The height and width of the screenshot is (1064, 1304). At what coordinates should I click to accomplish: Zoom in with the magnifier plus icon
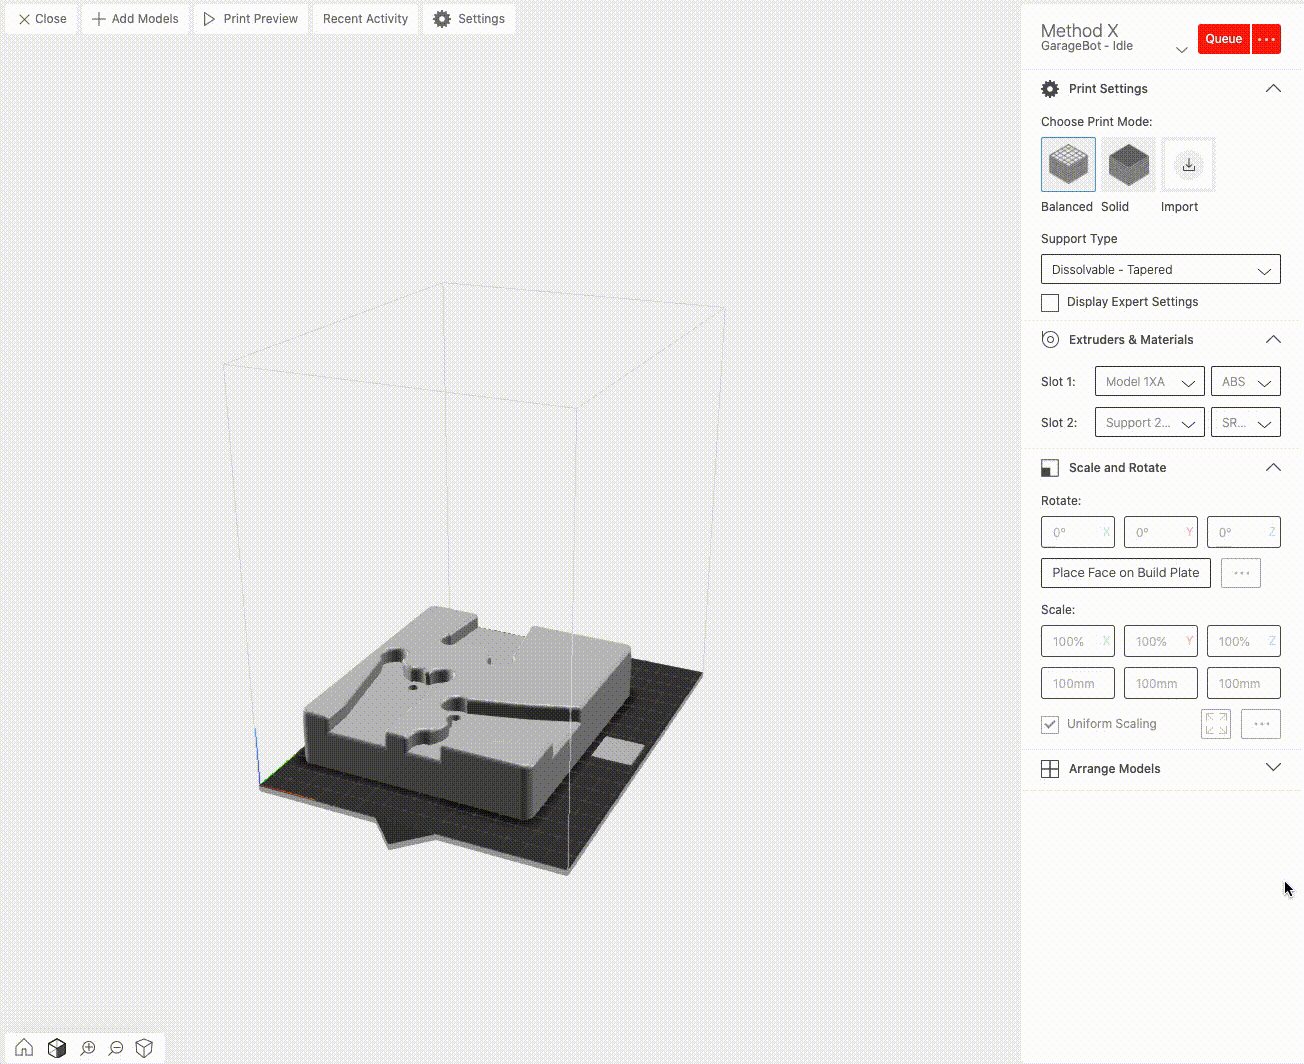pos(88,1048)
